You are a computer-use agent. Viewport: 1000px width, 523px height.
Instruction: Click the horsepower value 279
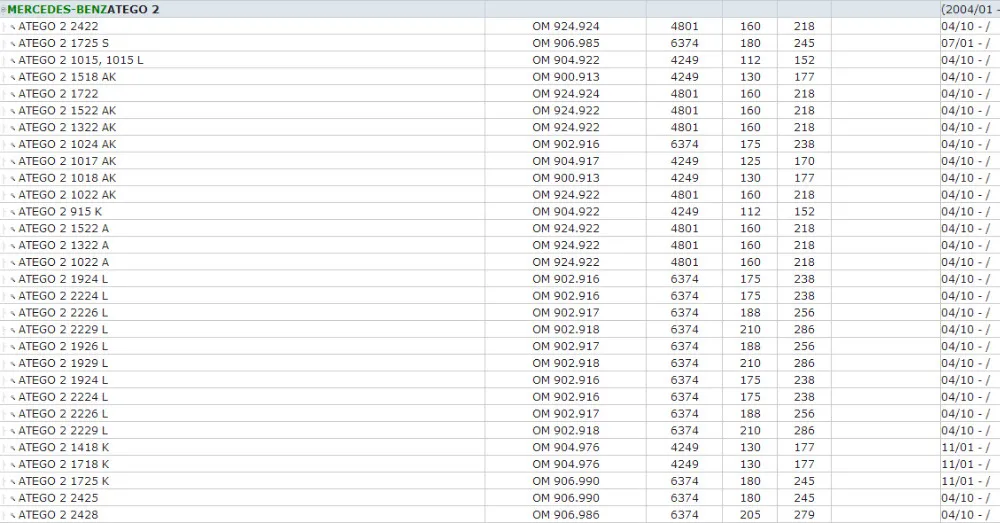[804, 515]
